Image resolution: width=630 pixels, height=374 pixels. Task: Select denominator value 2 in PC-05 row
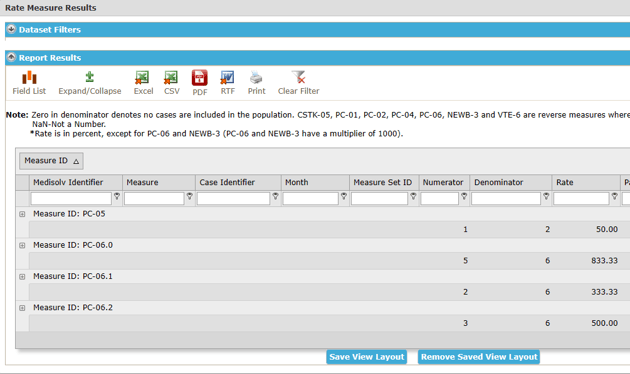547,229
